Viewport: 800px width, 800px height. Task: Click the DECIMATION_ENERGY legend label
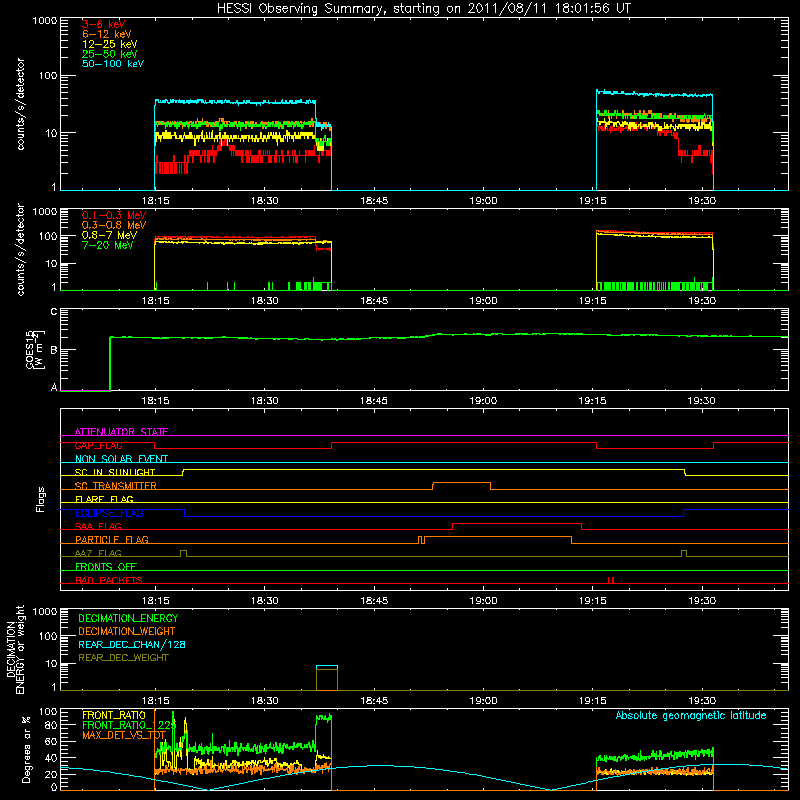pyautogui.click(x=128, y=618)
